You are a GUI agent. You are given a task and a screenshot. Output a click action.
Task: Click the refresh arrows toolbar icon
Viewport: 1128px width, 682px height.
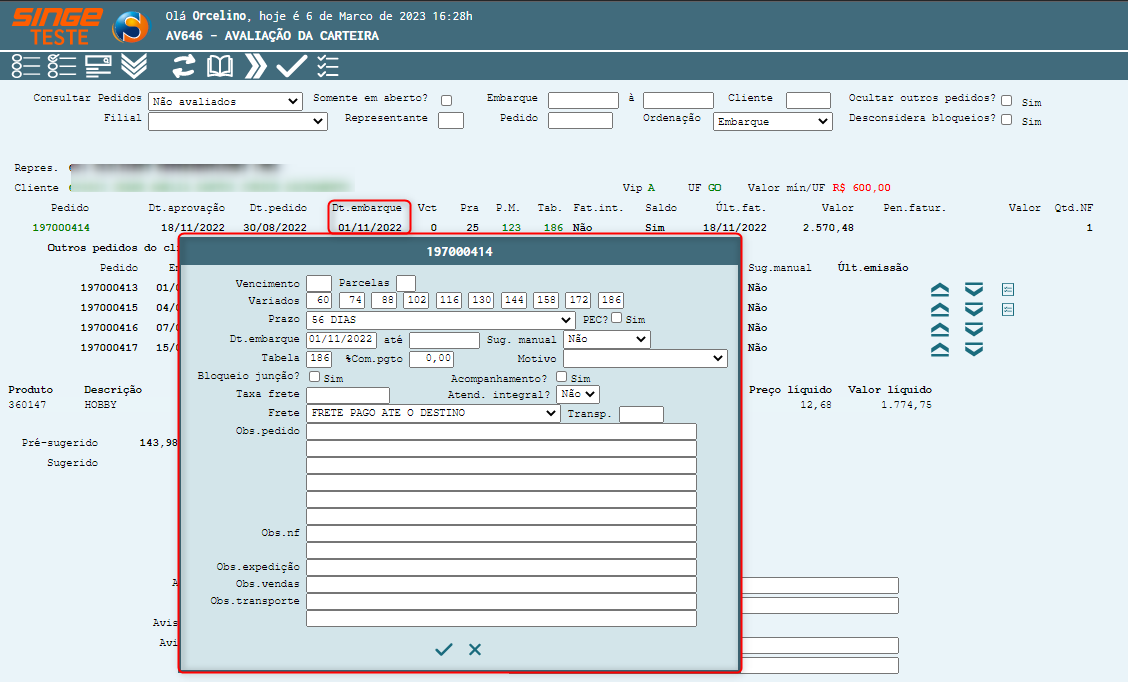point(184,66)
